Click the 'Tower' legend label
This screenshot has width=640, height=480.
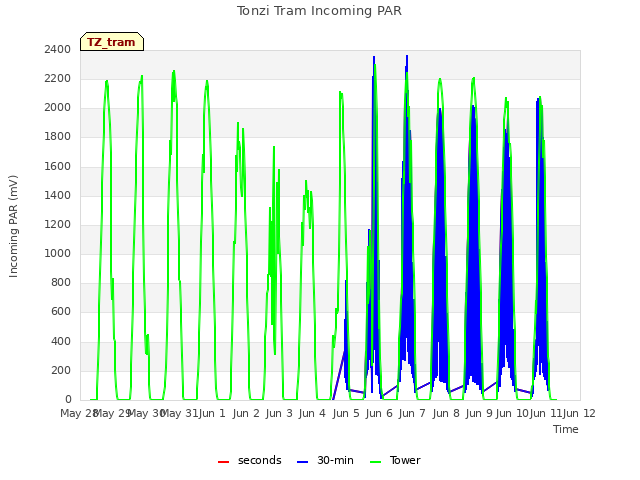[405, 460]
